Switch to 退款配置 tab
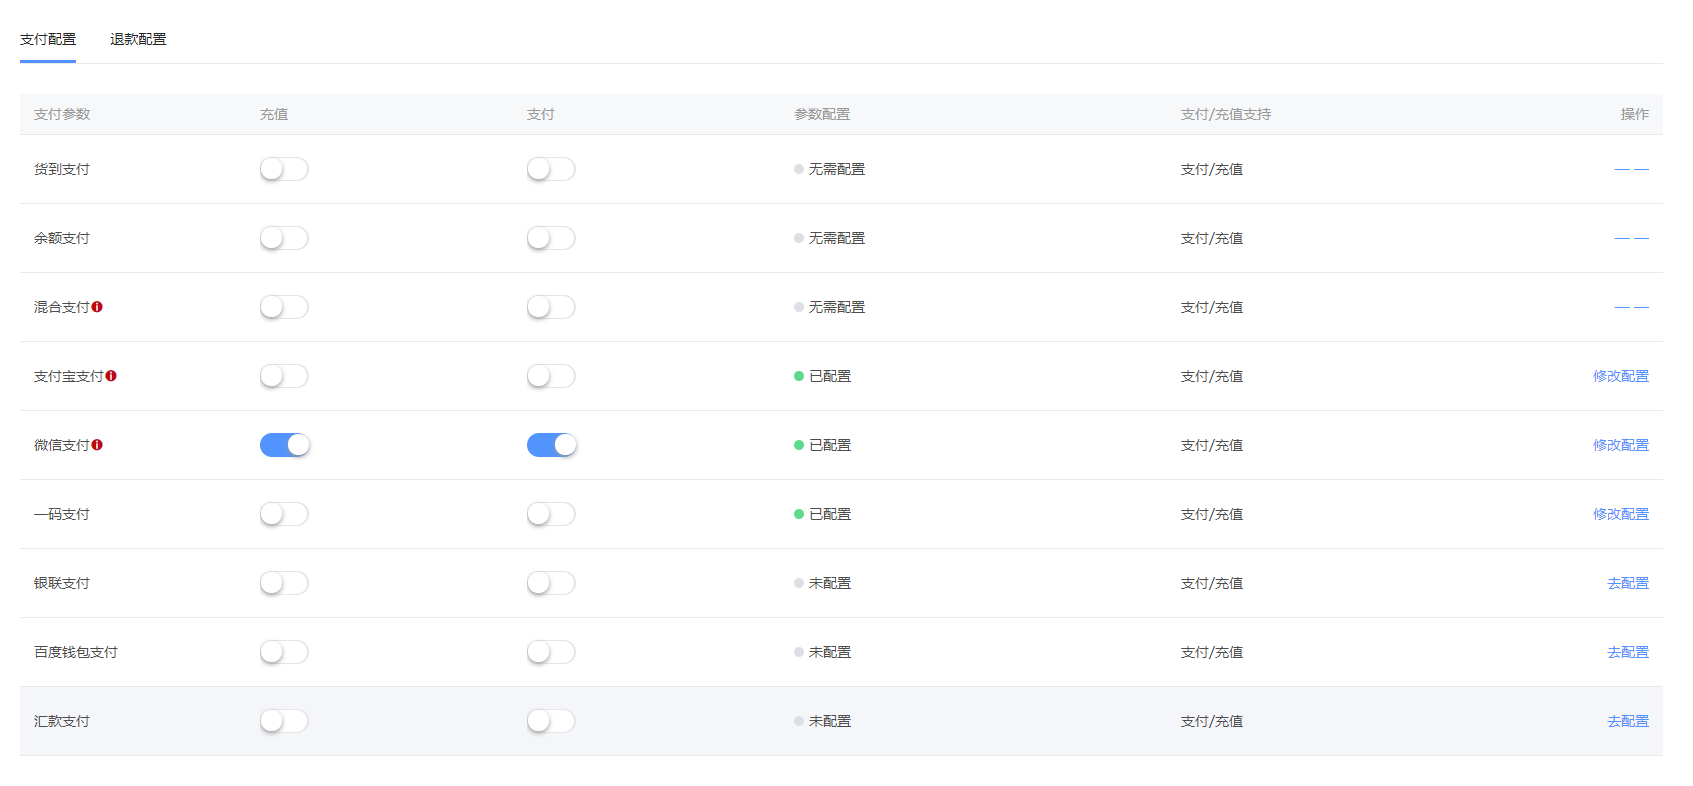This screenshot has height=786, width=1693. coord(138,39)
